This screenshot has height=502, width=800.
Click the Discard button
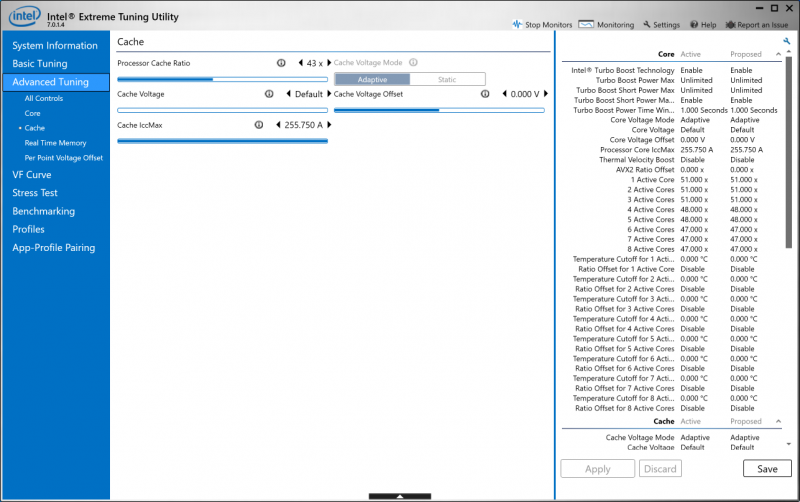(660, 469)
